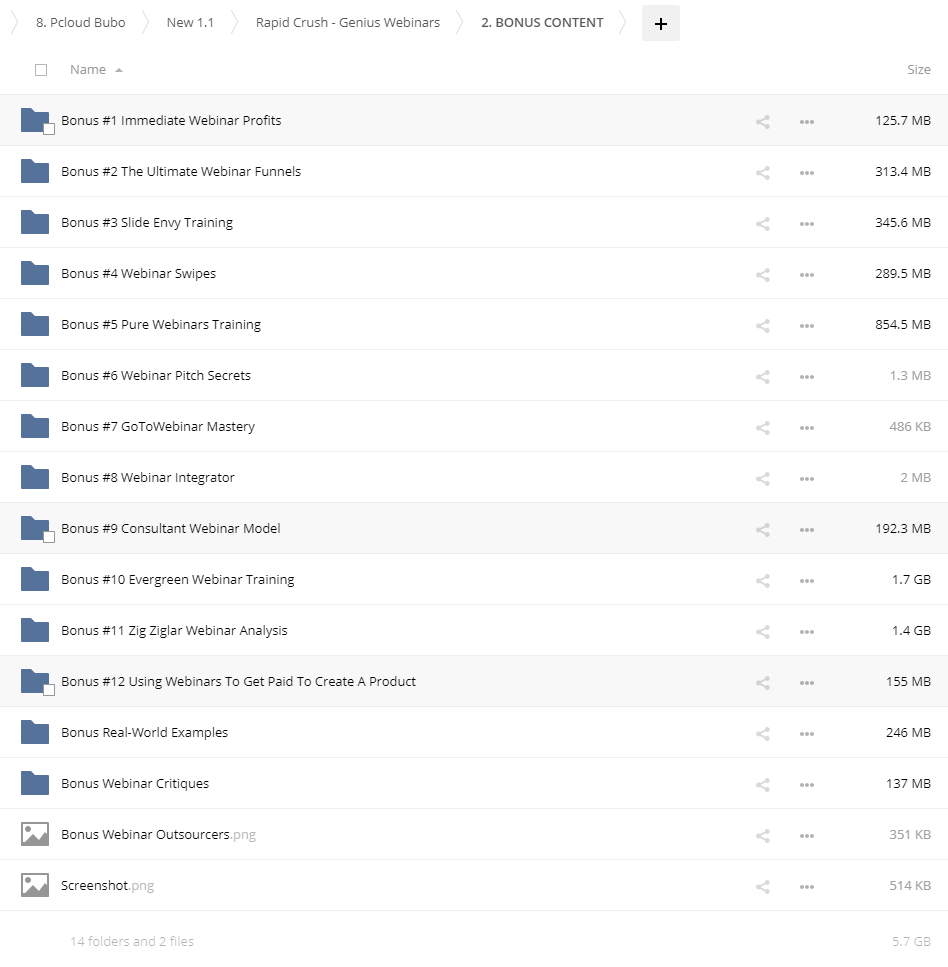Screen dimensions: 948x967
Task: Share the Screenshot.png file
Action: click(762, 887)
